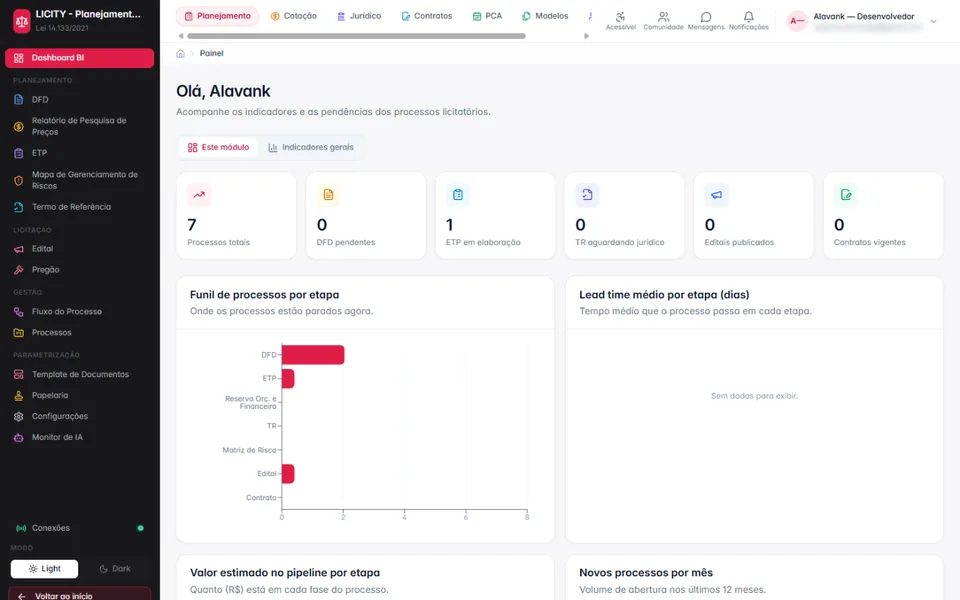Viewport: 960px width, 600px height.
Task: Open the Notificações bell icon
Action: click(749, 21)
